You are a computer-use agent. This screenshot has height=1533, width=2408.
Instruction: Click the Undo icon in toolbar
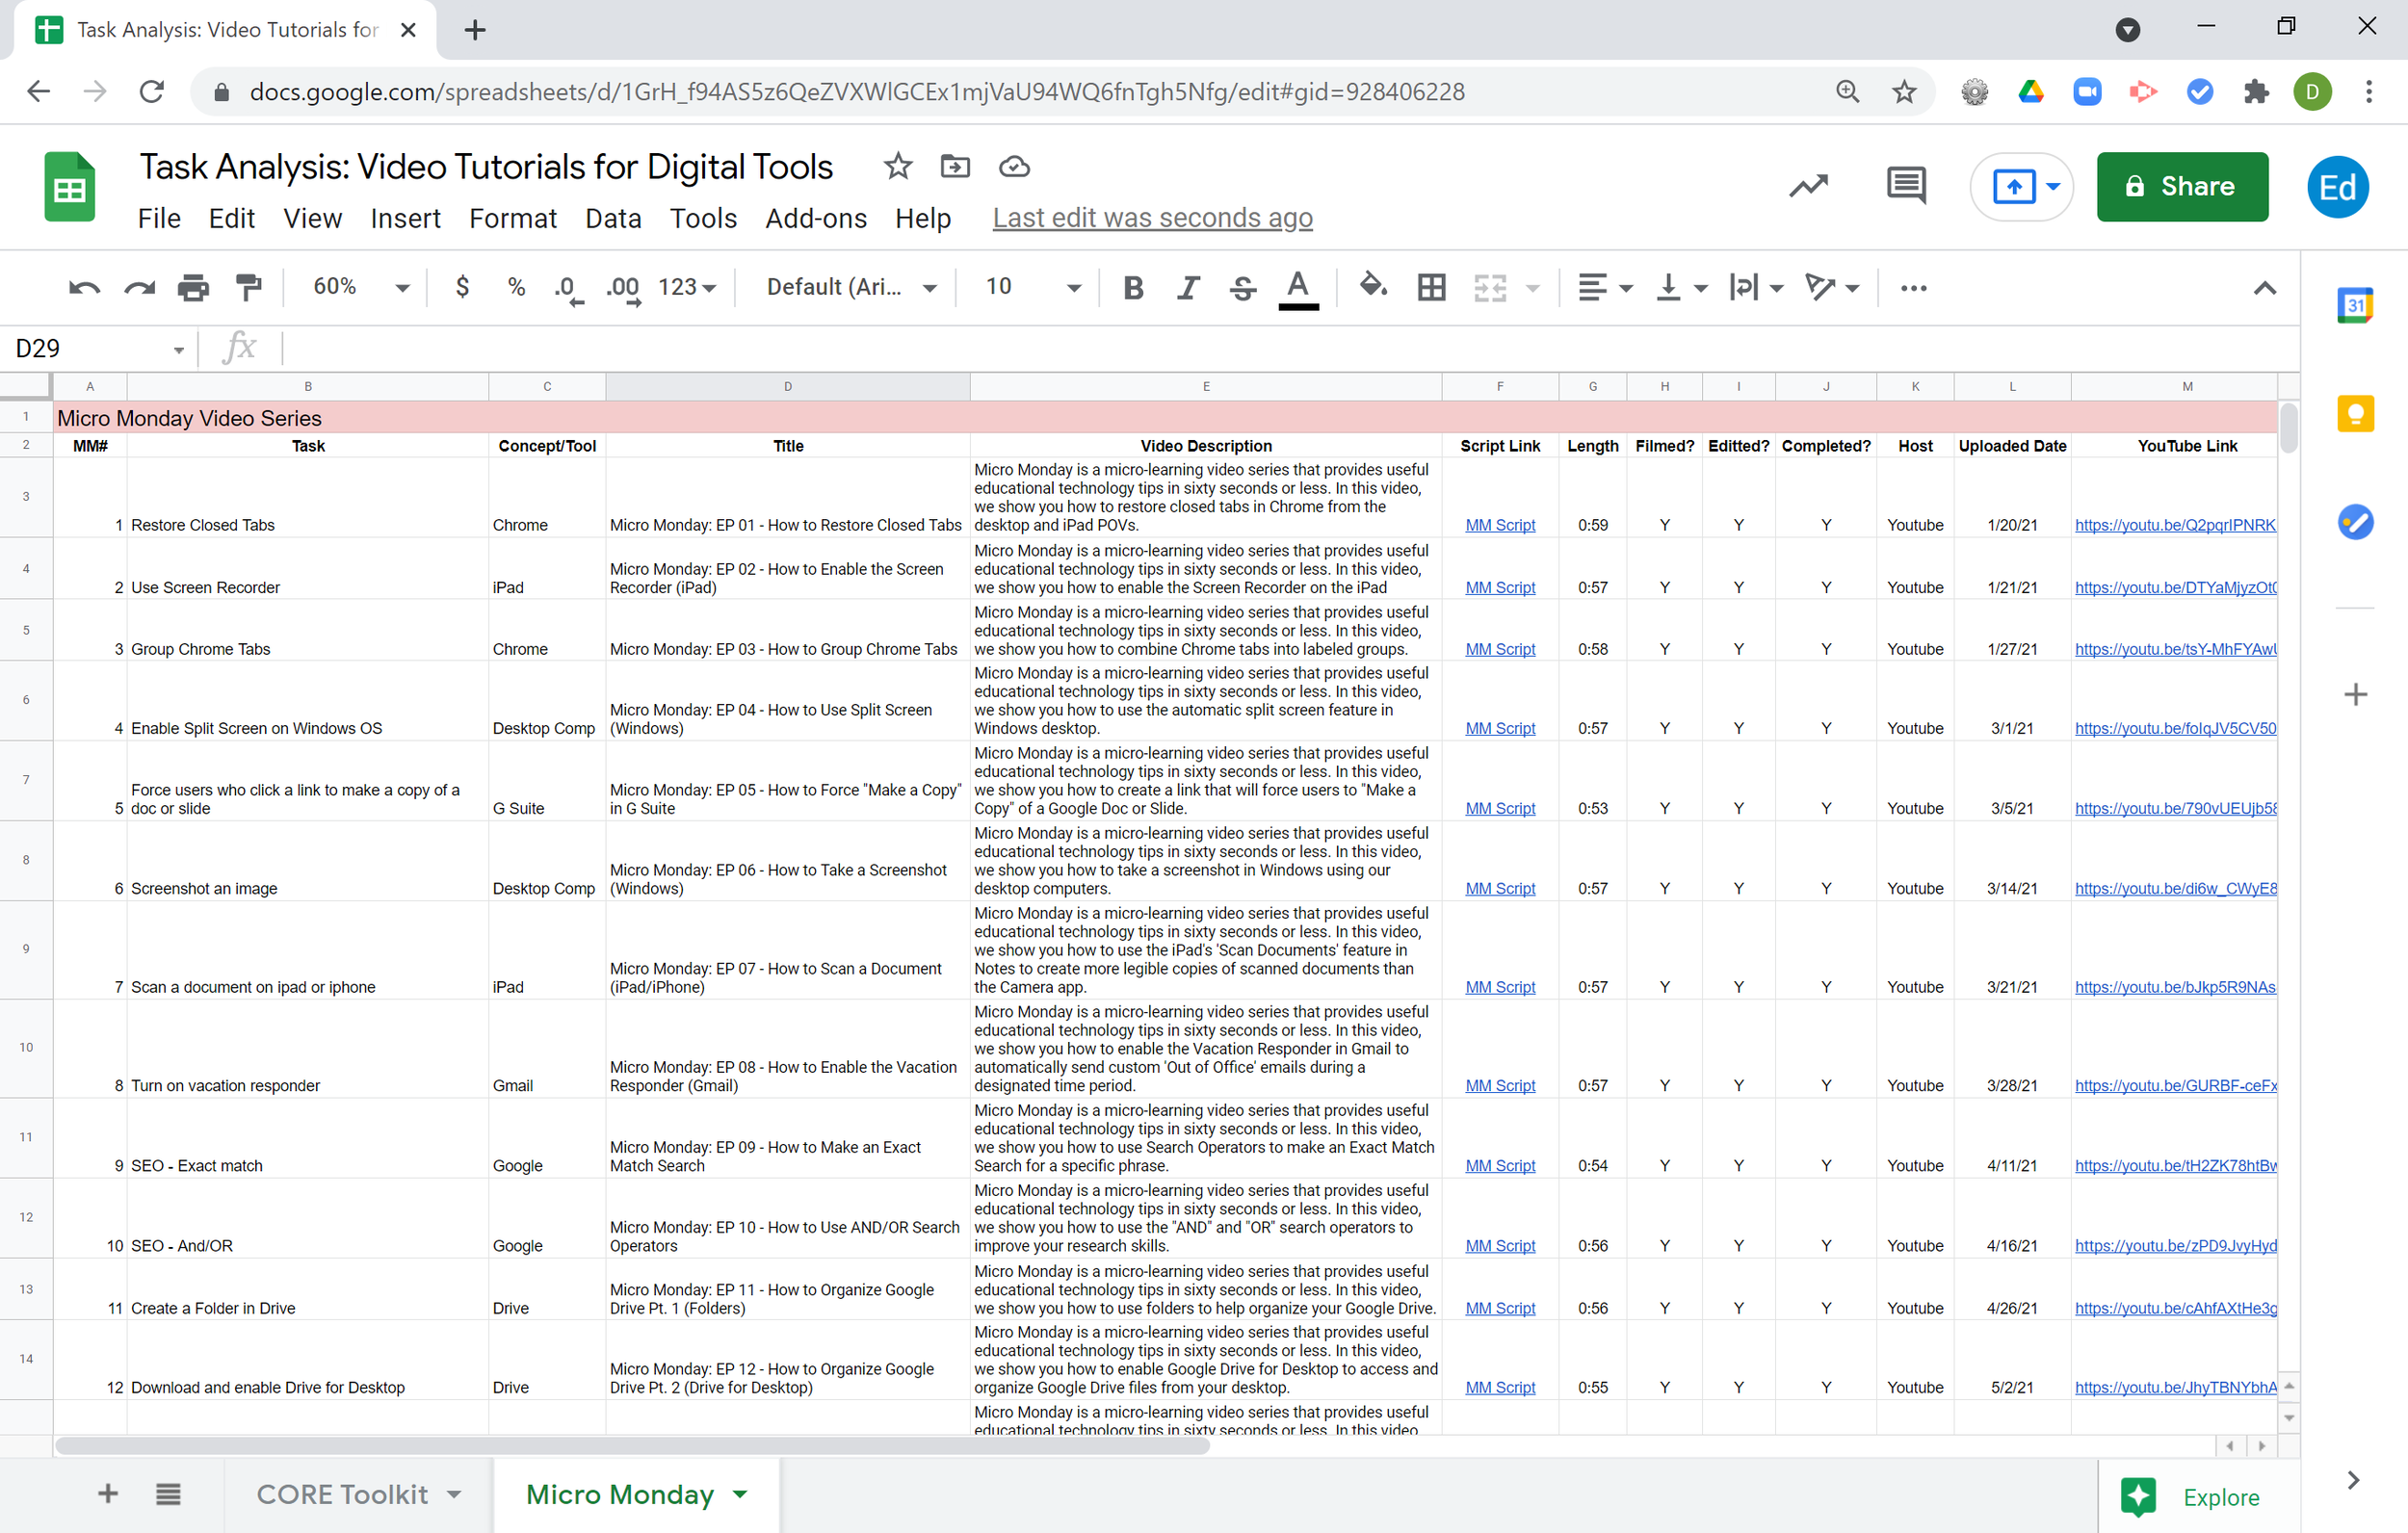[84, 288]
